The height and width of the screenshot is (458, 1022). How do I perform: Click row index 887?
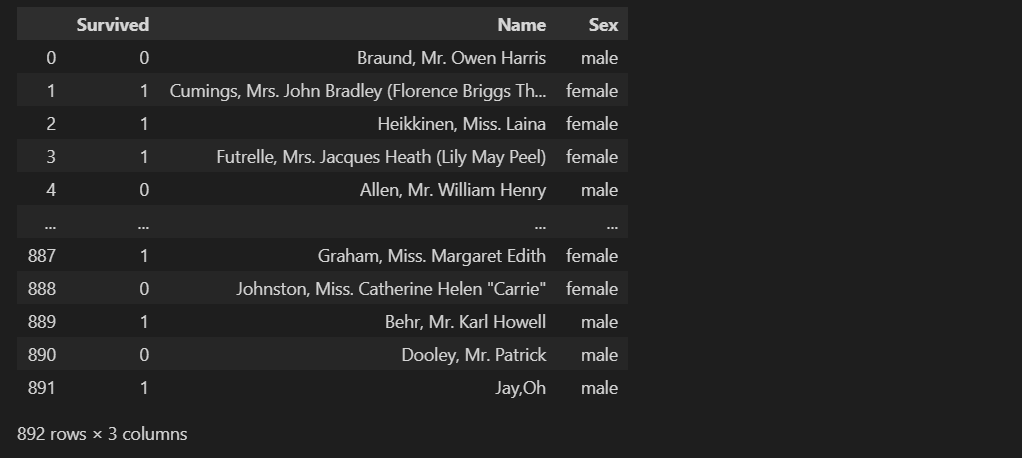(x=42, y=256)
